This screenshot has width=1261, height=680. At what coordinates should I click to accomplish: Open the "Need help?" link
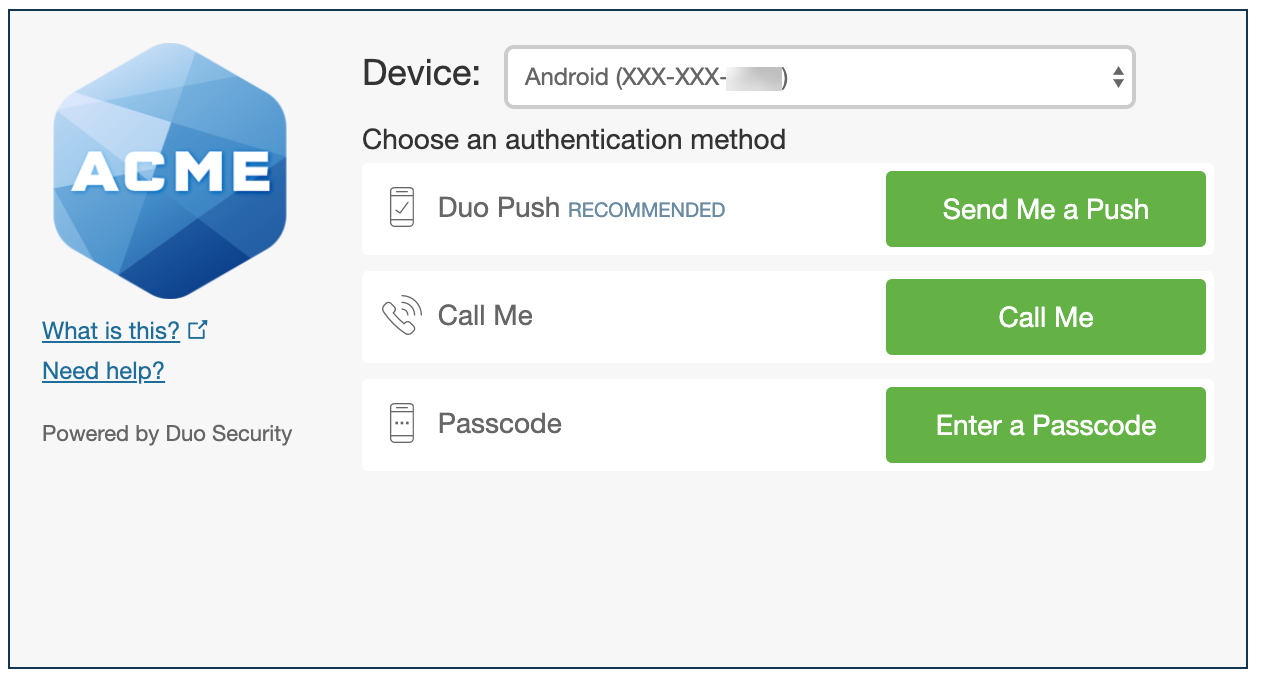coord(103,371)
